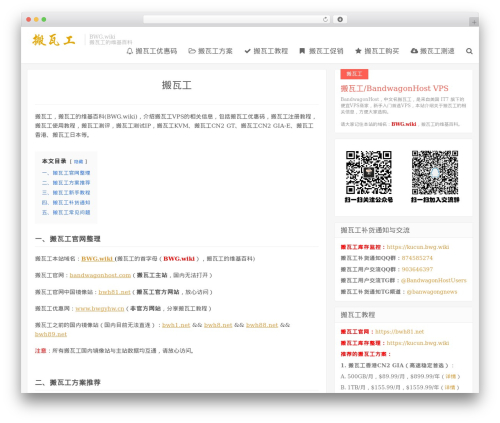Click the 搬瓦工教程 widget title in sidebar
This screenshot has height=423, width=500.
click(358, 315)
